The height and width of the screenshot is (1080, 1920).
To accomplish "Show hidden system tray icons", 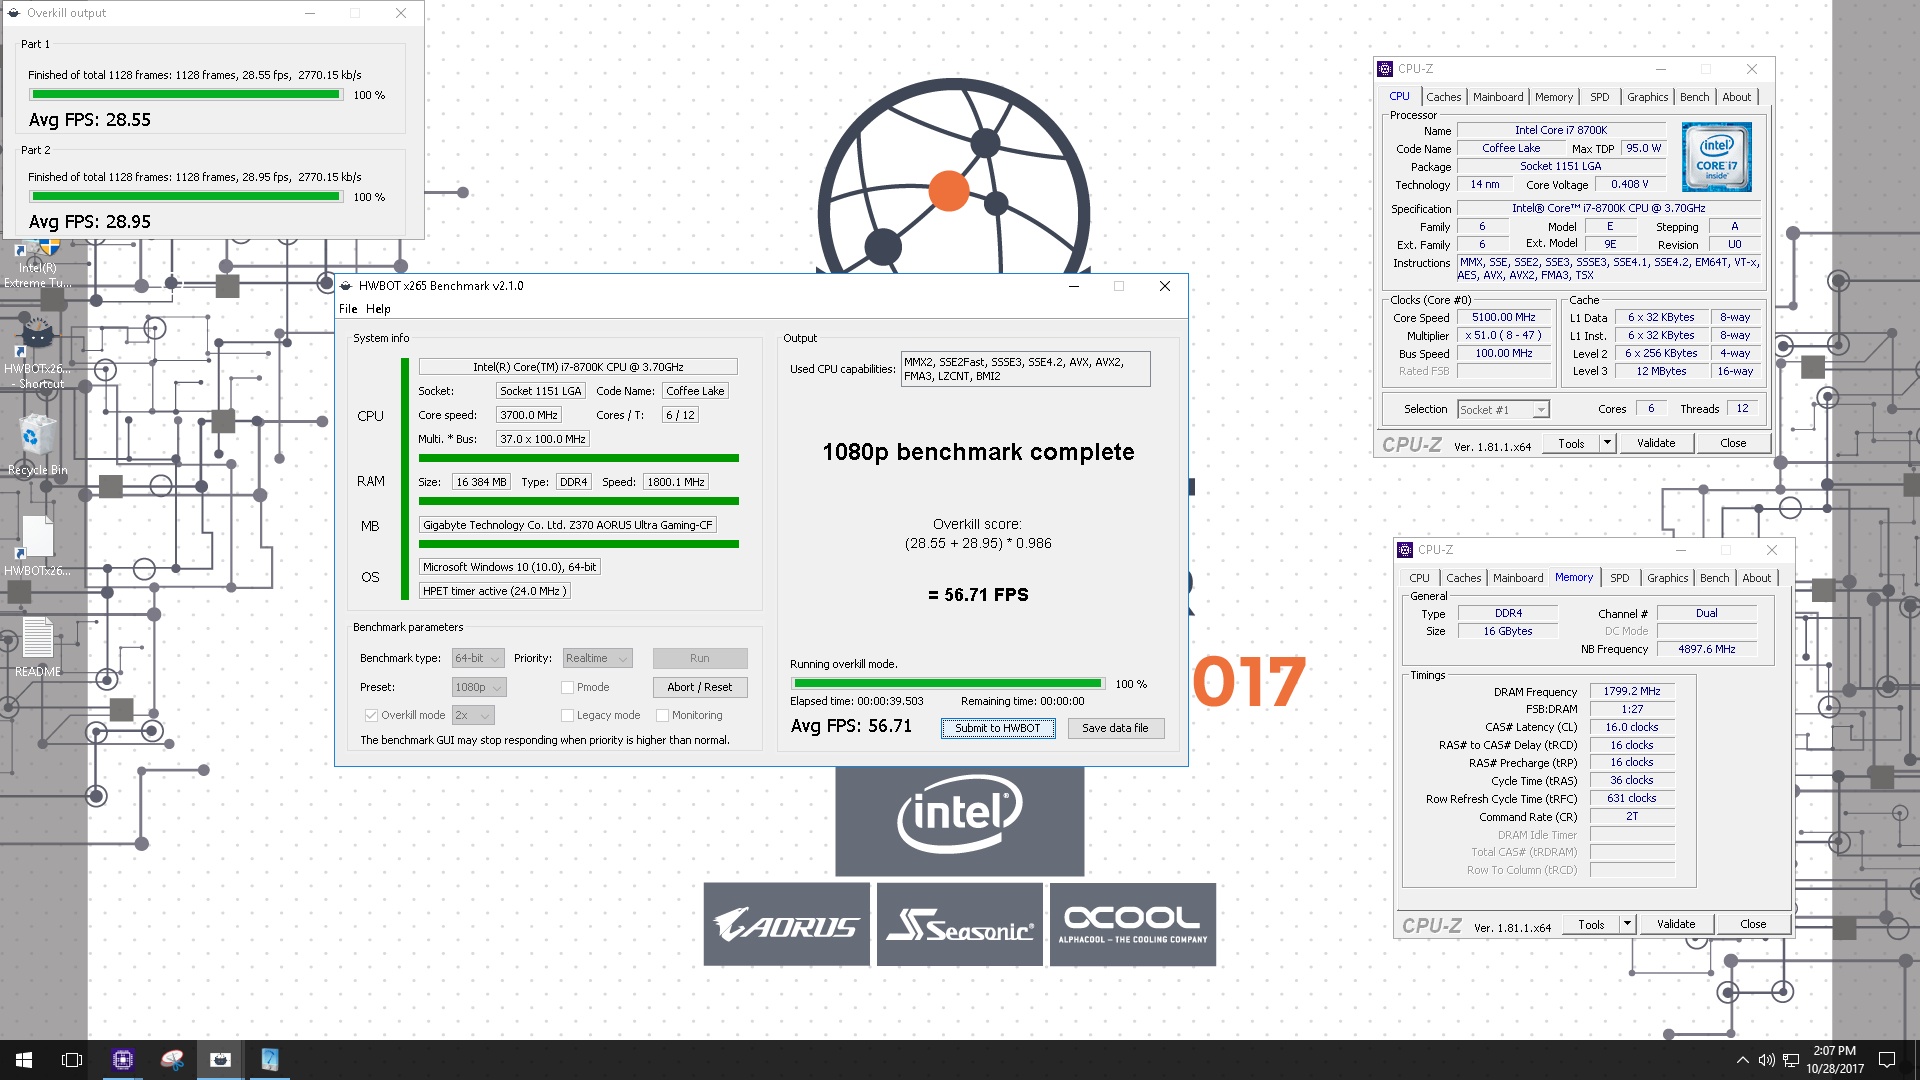I will [1743, 1060].
